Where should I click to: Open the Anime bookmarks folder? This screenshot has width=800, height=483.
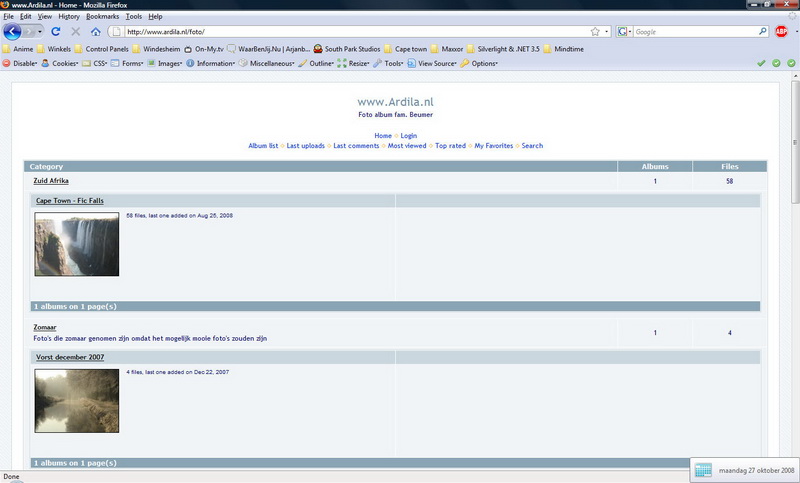18,49
